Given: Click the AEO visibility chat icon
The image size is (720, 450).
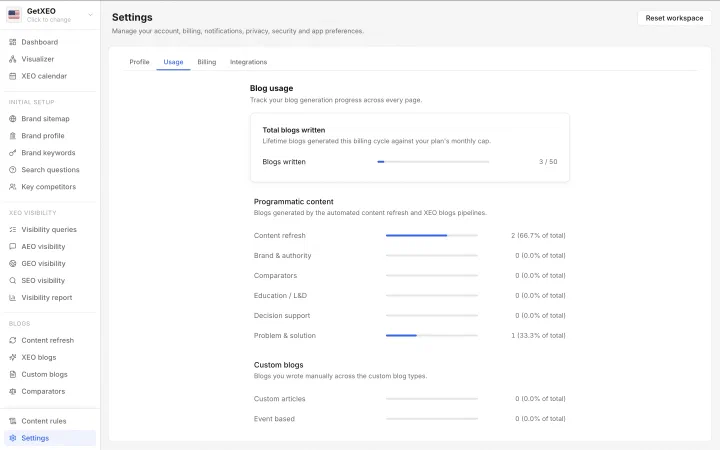Looking at the screenshot, I should 12,246.
